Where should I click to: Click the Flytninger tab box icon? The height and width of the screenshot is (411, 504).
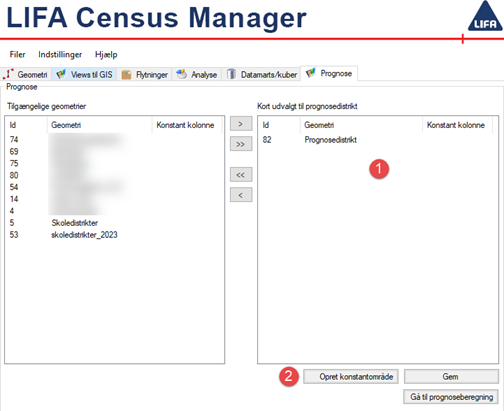click(x=126, y=74)
